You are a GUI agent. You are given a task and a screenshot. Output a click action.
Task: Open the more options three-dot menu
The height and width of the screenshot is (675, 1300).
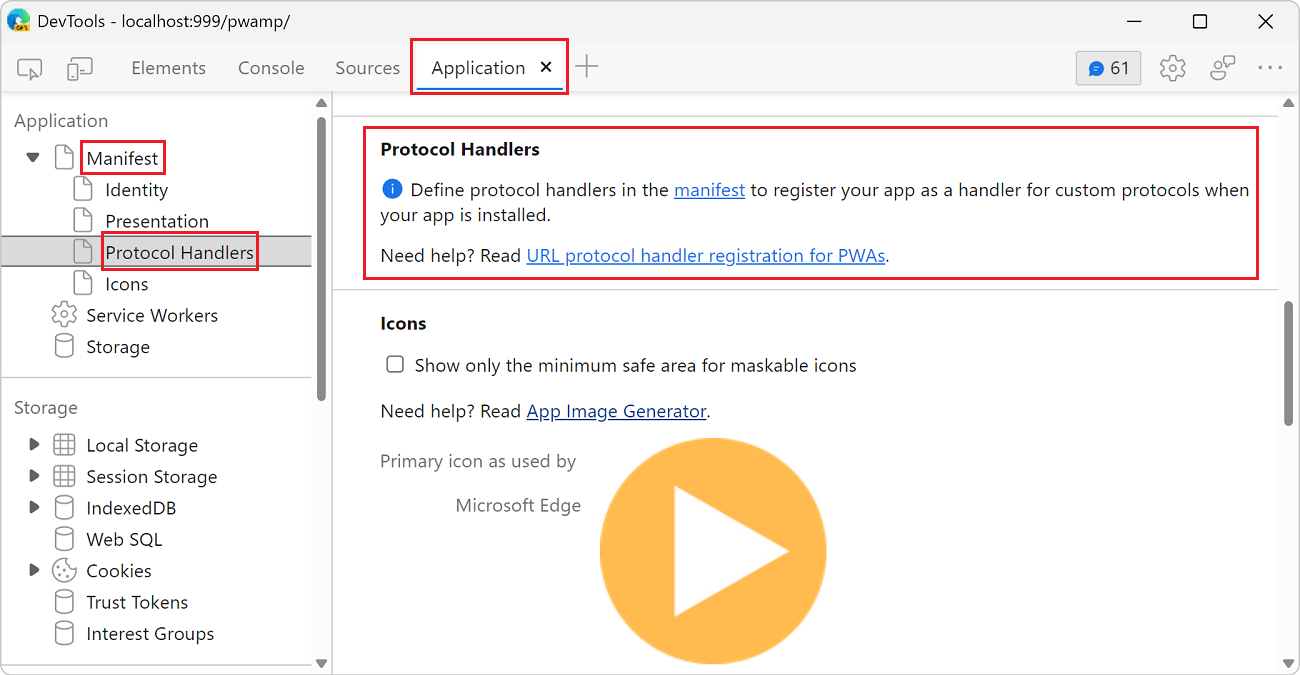[1270, 68]
